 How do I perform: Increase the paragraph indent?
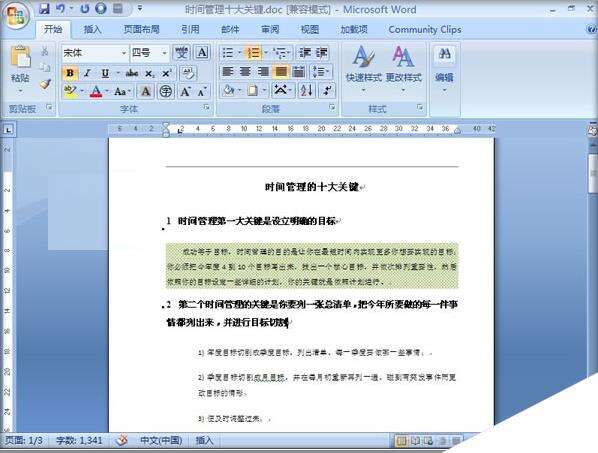(x=322, y=53)
